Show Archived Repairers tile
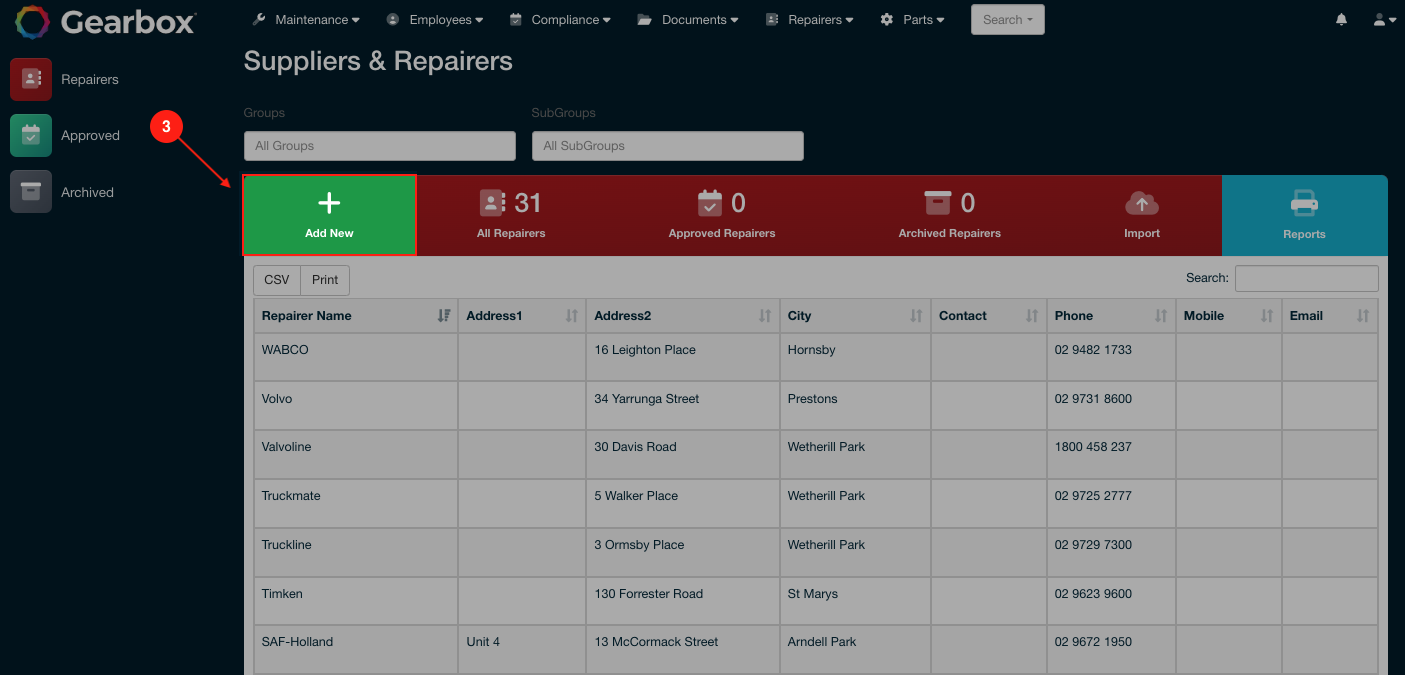Screen dimensions: 1405x675 click(x=949, y=215)
